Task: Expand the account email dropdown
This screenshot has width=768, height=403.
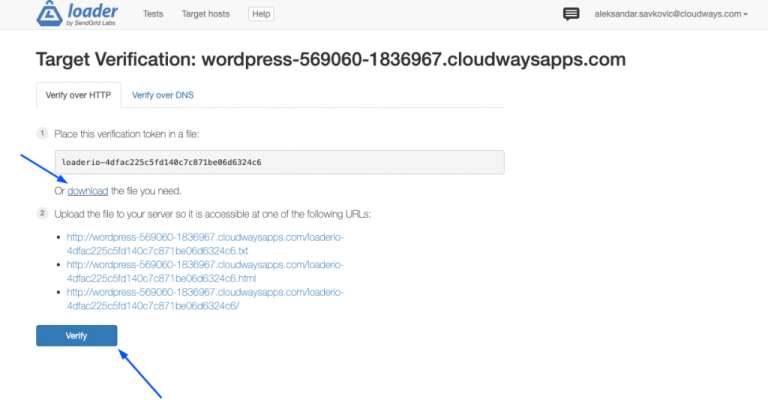Action: coord(671,14)
